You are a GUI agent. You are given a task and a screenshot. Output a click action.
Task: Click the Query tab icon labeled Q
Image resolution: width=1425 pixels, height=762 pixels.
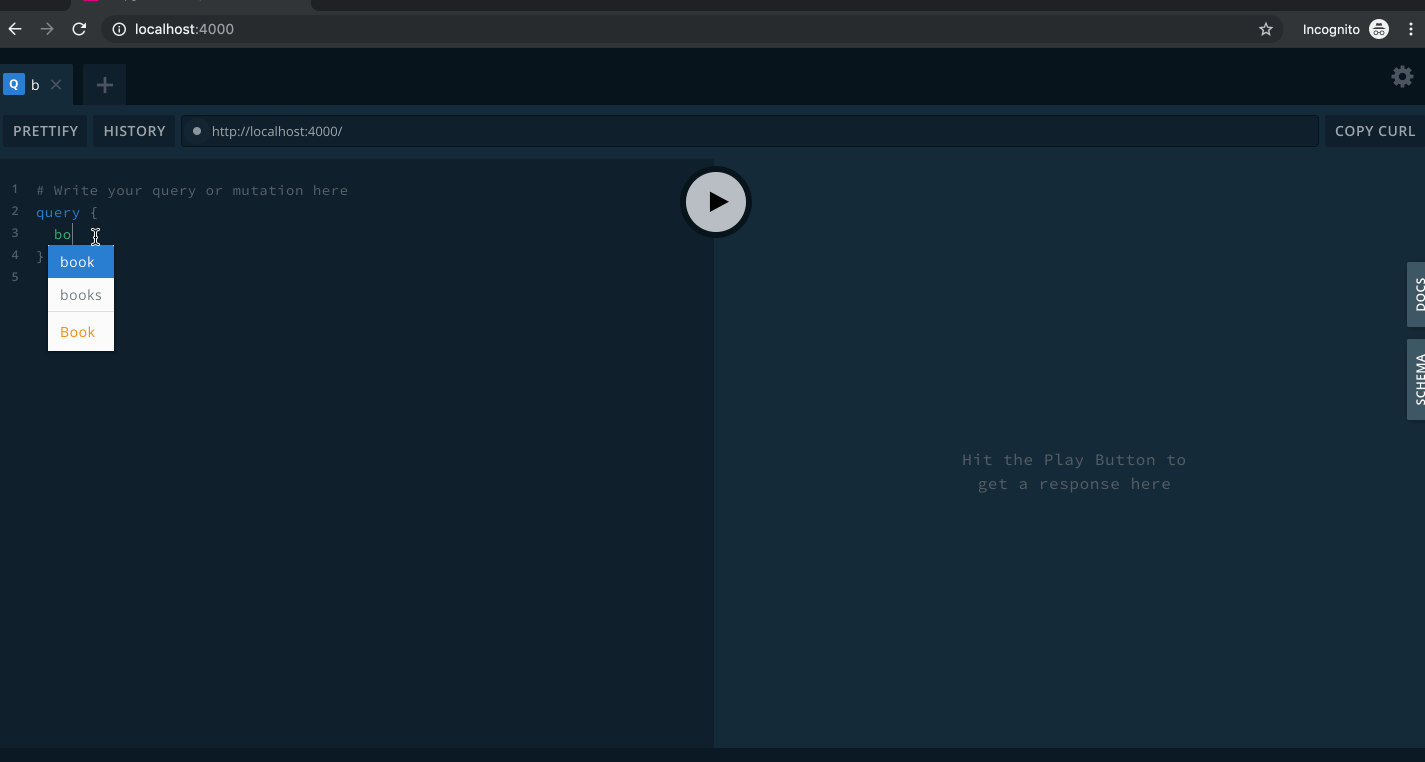[x=13, y=83]
